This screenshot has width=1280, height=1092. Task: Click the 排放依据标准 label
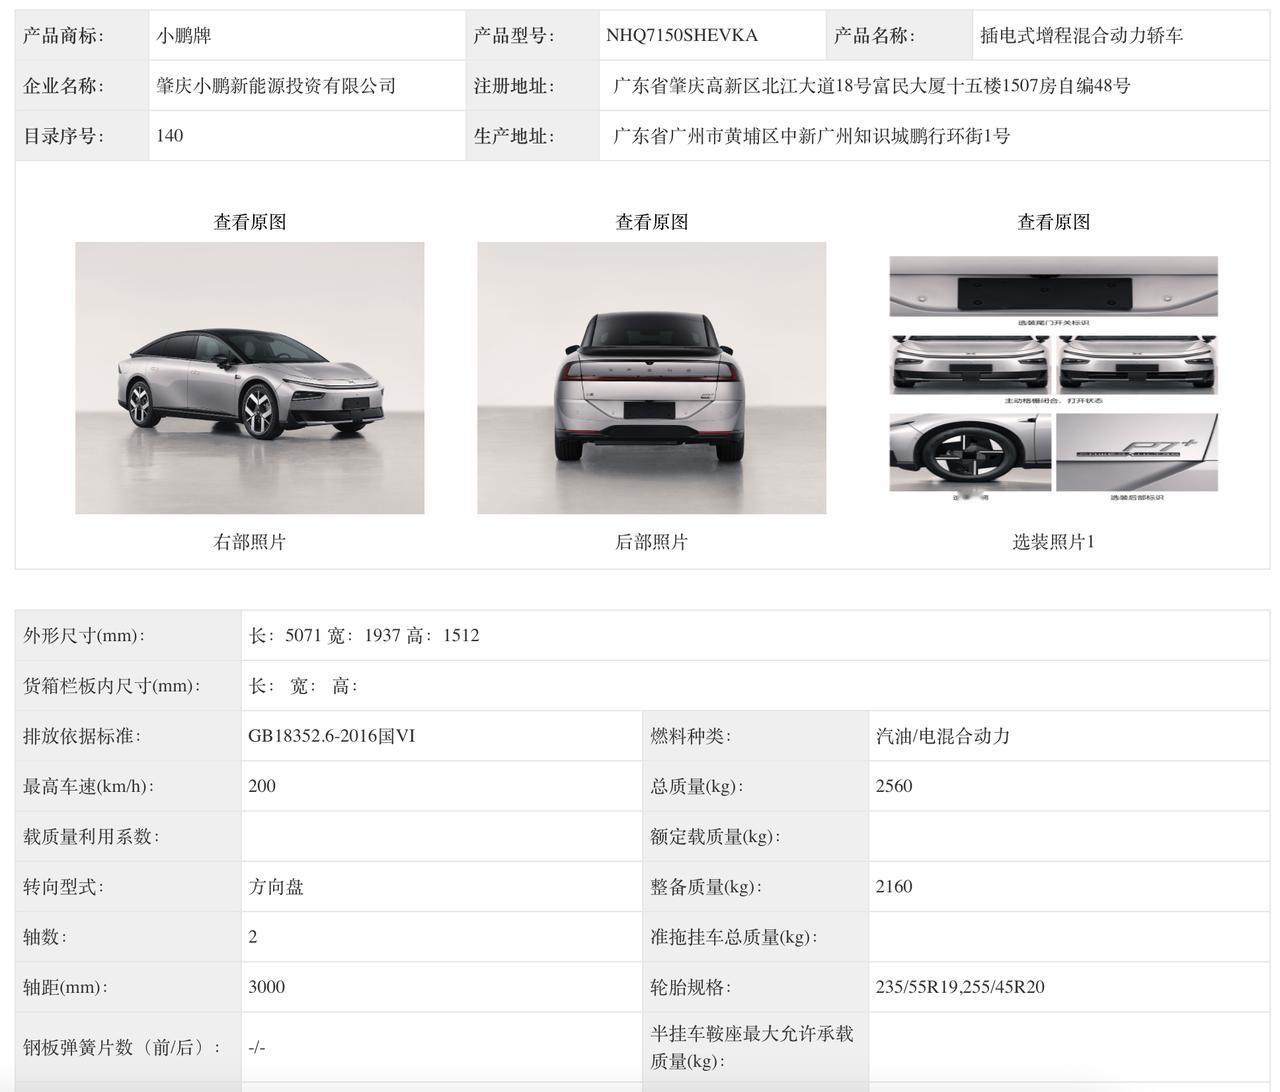pyautogui.click(x=83, y=736)
